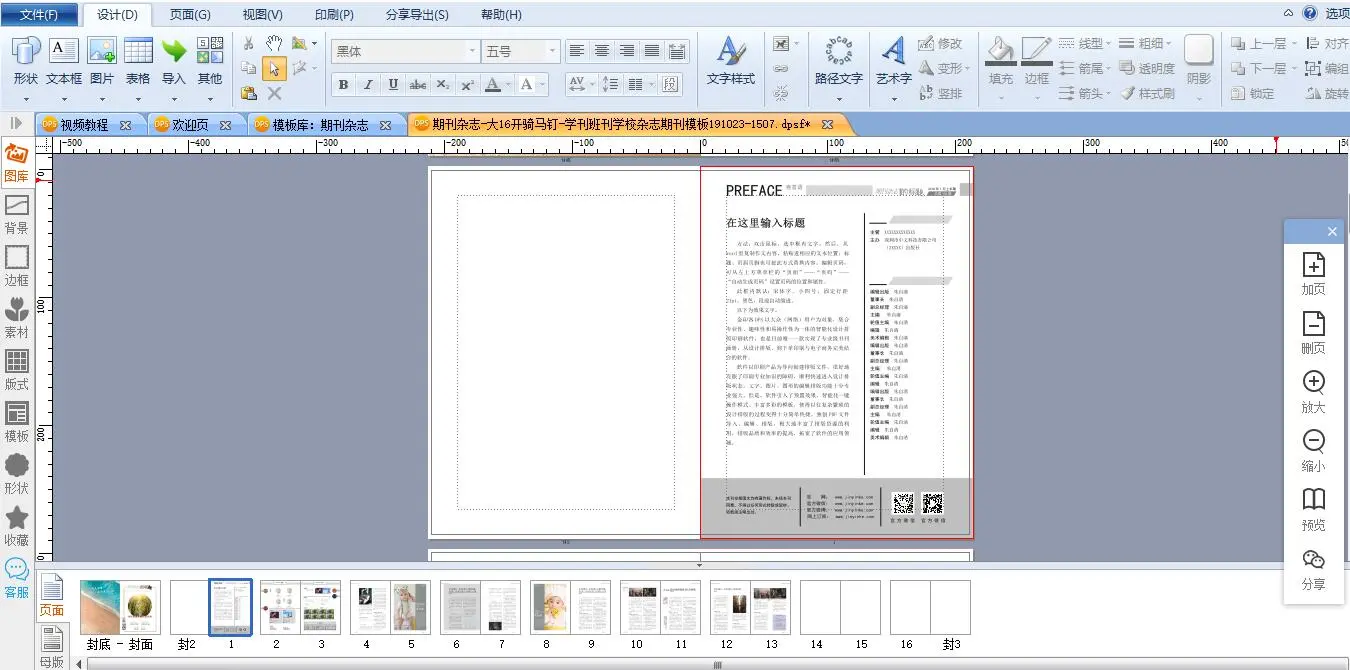This screenshot has height=670, width=1350.
Task: Toggle italic text formatting
Action: tap(368, 85)
